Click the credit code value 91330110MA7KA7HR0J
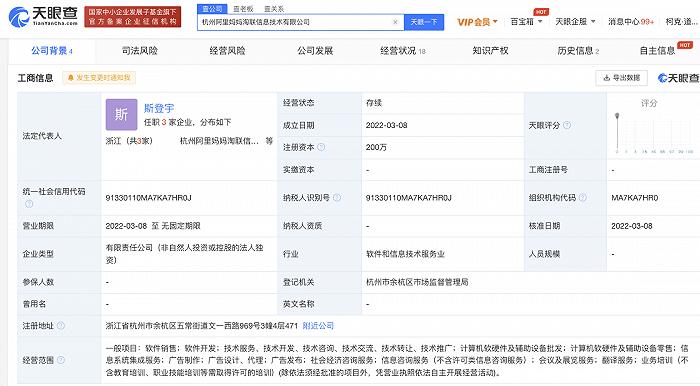 coord(149,198)
